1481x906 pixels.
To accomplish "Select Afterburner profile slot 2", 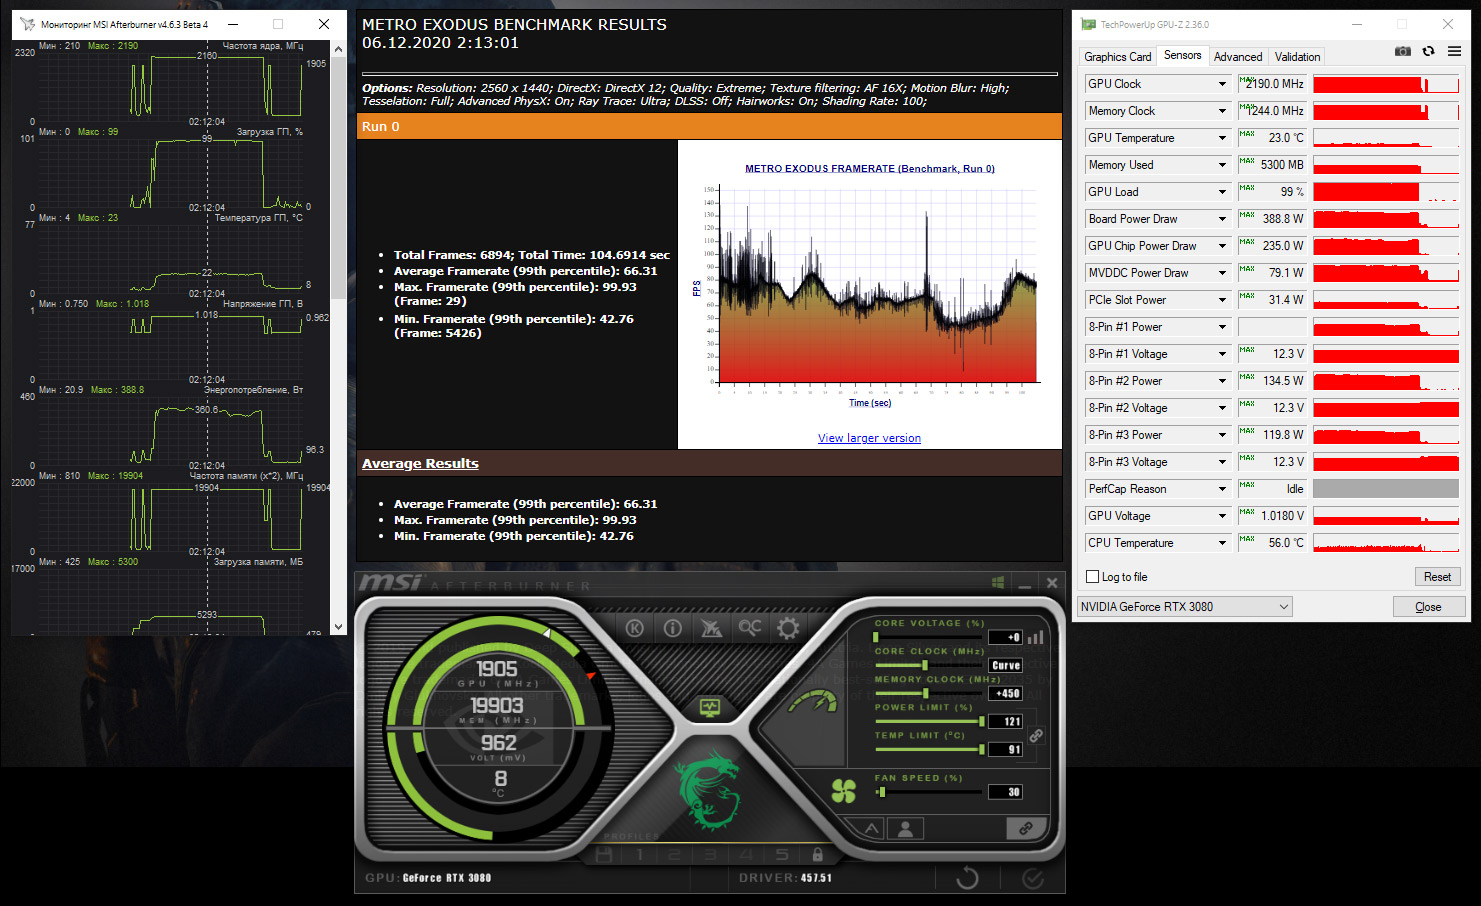I will pos(675,854).
